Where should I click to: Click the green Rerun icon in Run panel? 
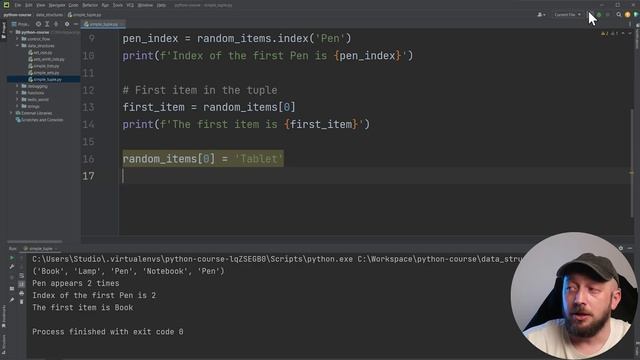[x=12, y=258]
